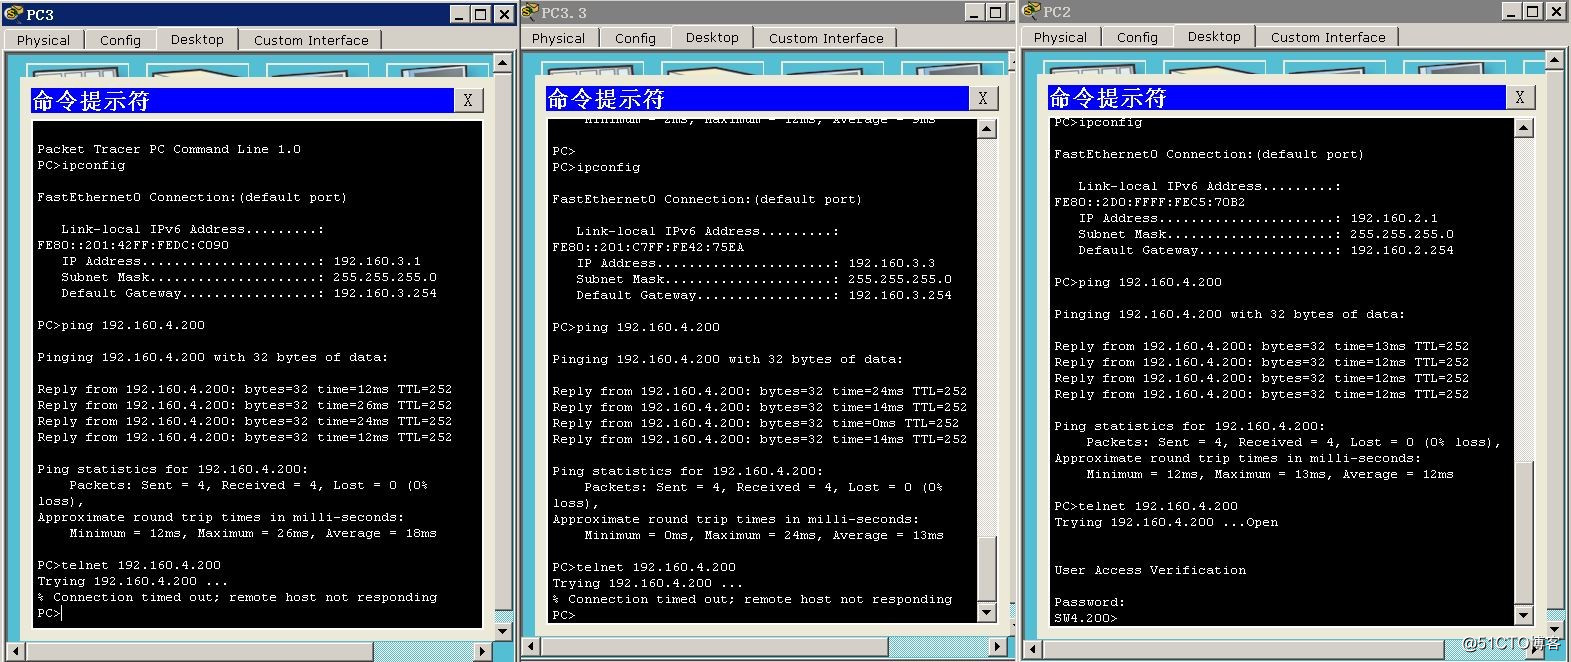Click PC3.3 terminal scrollbar up arrow
Viewport: 1571px width, 662px height.
(x=987, y=129)
